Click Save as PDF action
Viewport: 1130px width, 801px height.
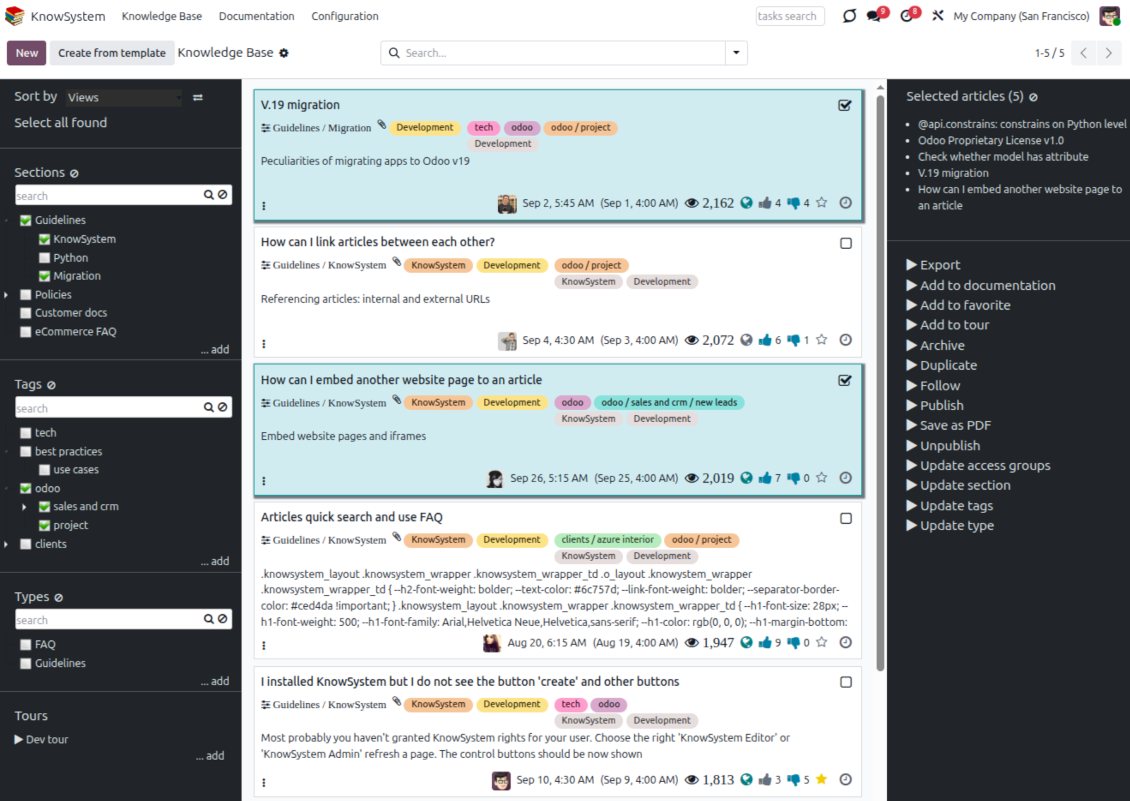954,425
